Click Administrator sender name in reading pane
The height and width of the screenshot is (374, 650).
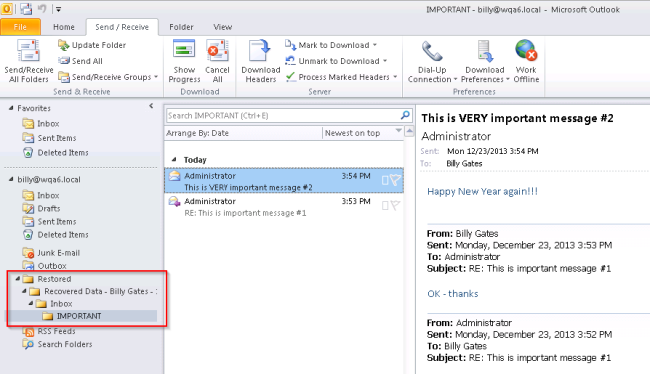pyautogui.click(x=456, y=136)
